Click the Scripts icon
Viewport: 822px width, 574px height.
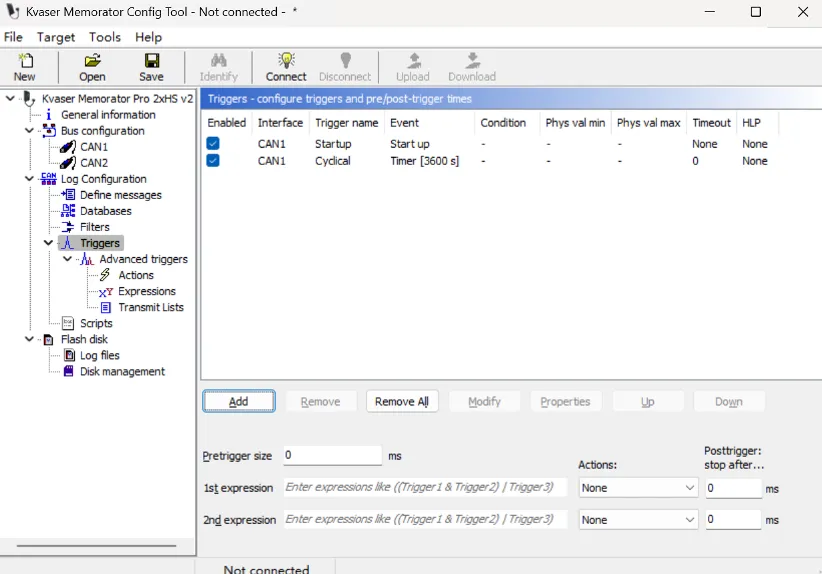68,323
